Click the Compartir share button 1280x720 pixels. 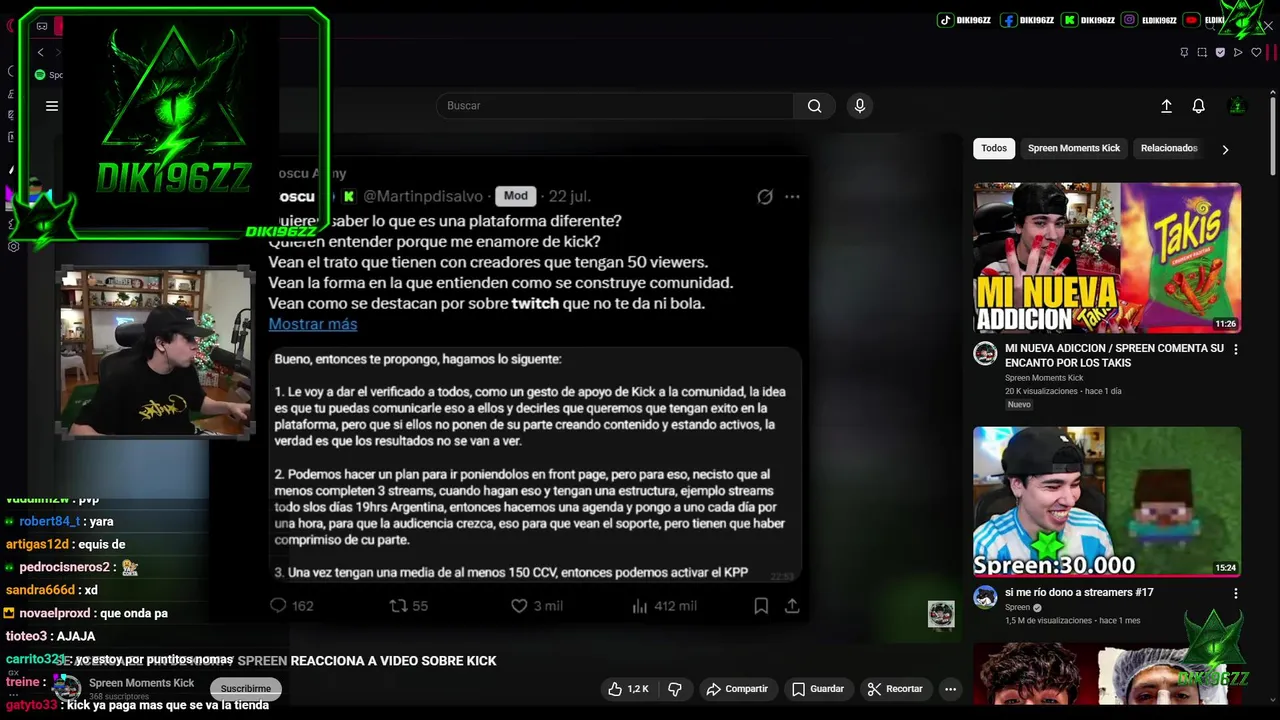pyautogui.click(x=737, y=689)
